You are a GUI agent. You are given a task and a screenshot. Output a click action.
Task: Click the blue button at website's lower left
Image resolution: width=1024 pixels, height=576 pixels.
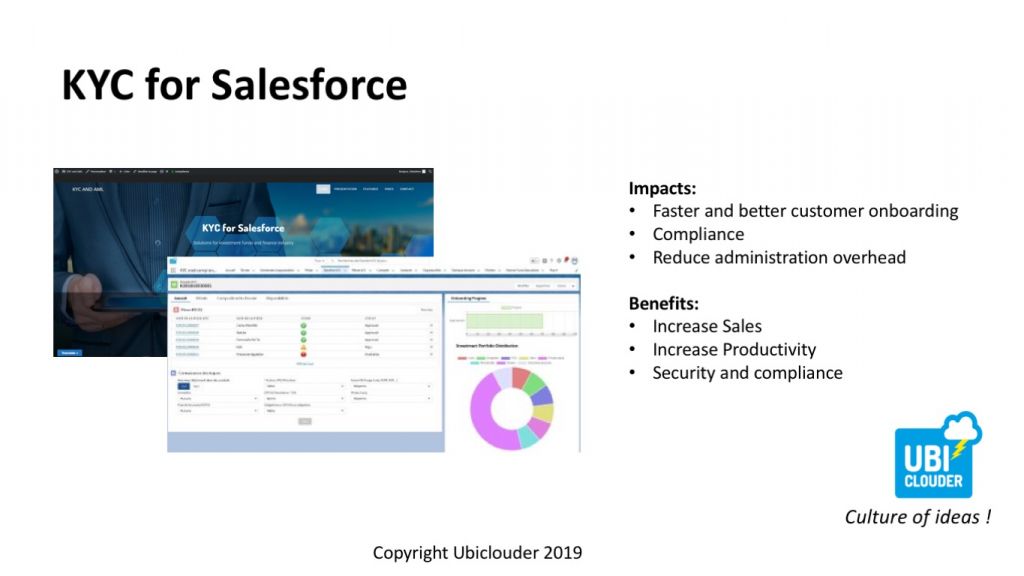click(69, 353)
